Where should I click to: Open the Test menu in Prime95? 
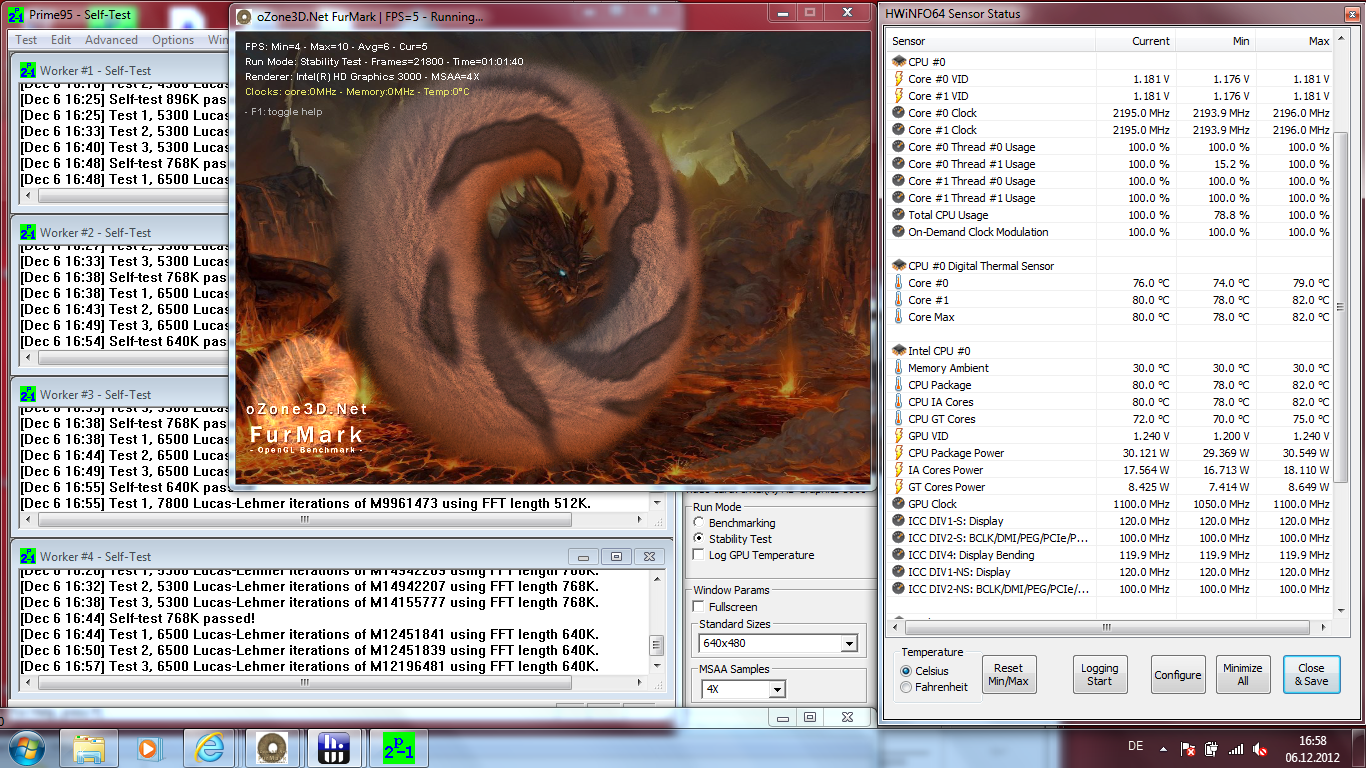[26, 40]
